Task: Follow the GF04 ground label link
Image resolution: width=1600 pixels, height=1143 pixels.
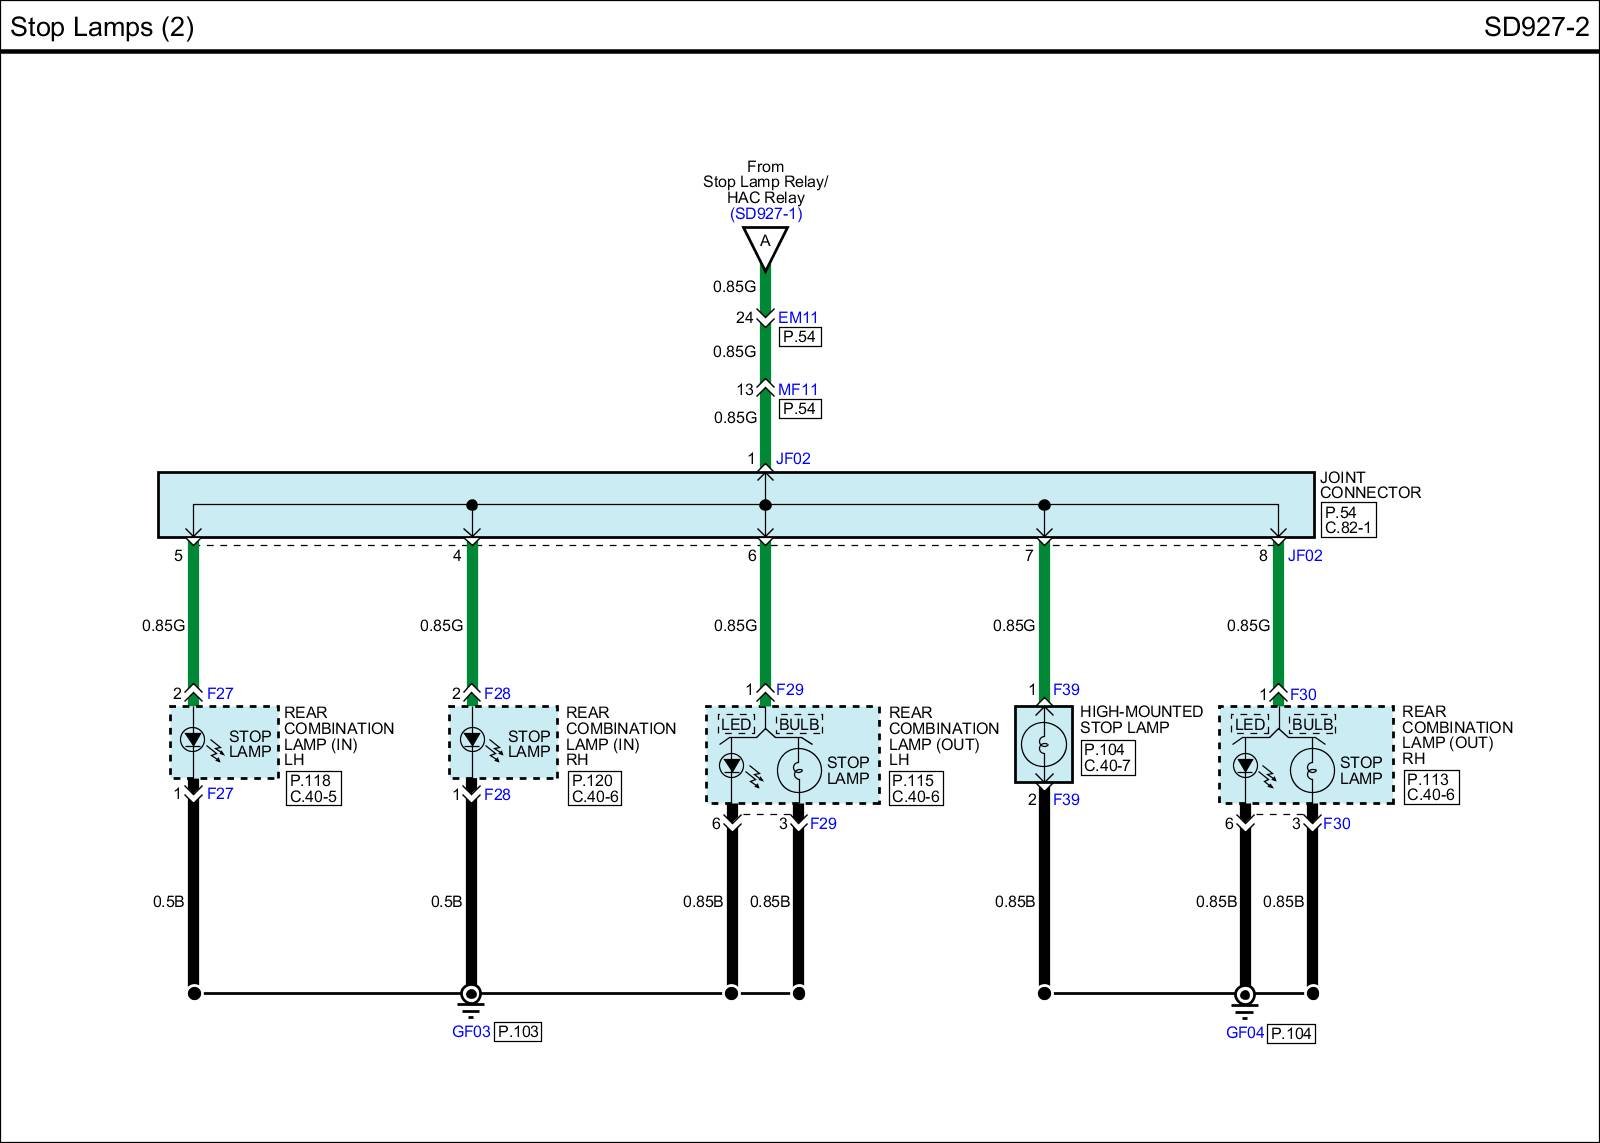Action: coord(1245,1033)
